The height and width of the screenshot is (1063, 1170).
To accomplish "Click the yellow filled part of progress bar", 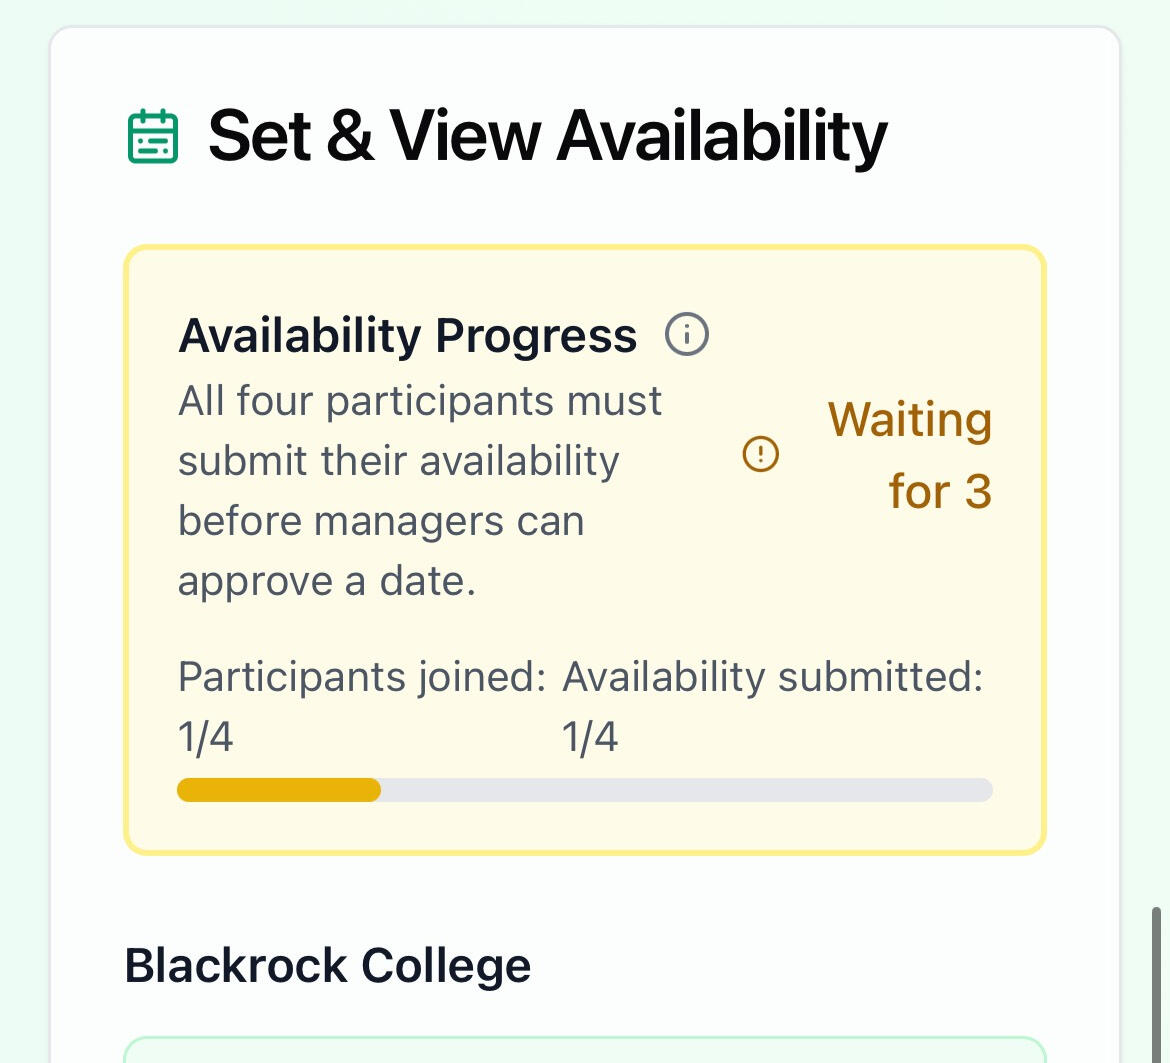I will coord(279,790).
